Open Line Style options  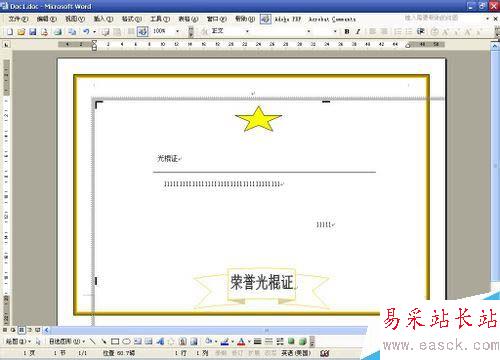click(257, 341)
